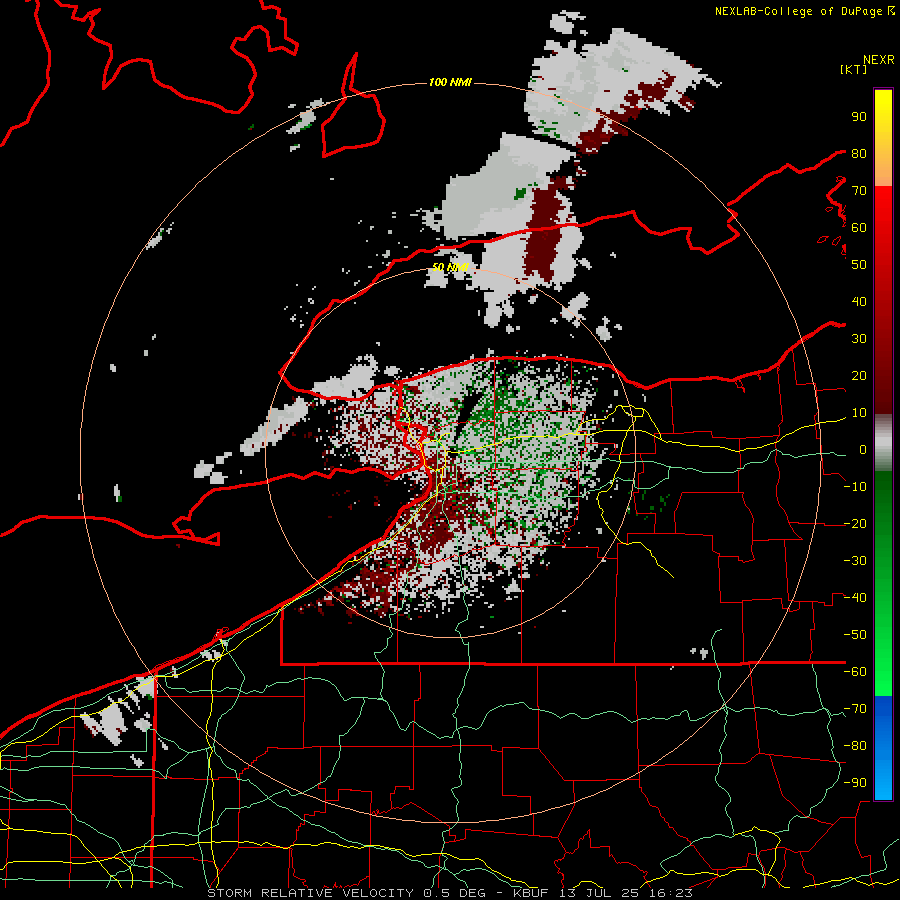The height and width of the screenshot is (900, 900).
Task: Click the -60 value on the color scale
Action: (855, 672)
